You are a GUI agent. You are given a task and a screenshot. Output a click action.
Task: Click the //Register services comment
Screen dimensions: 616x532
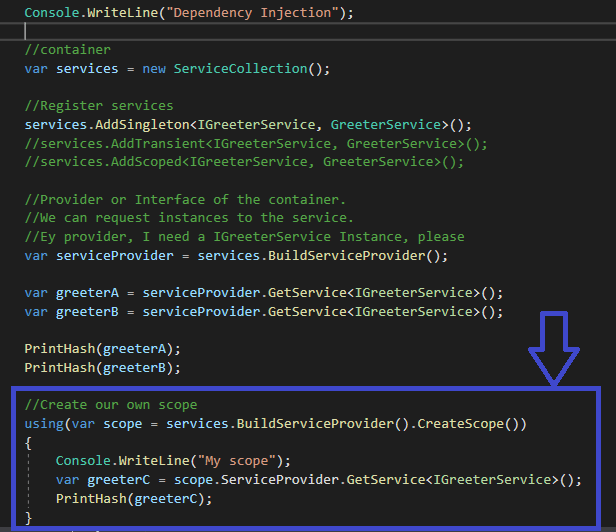pyautogui.click(x=99, y=106)
